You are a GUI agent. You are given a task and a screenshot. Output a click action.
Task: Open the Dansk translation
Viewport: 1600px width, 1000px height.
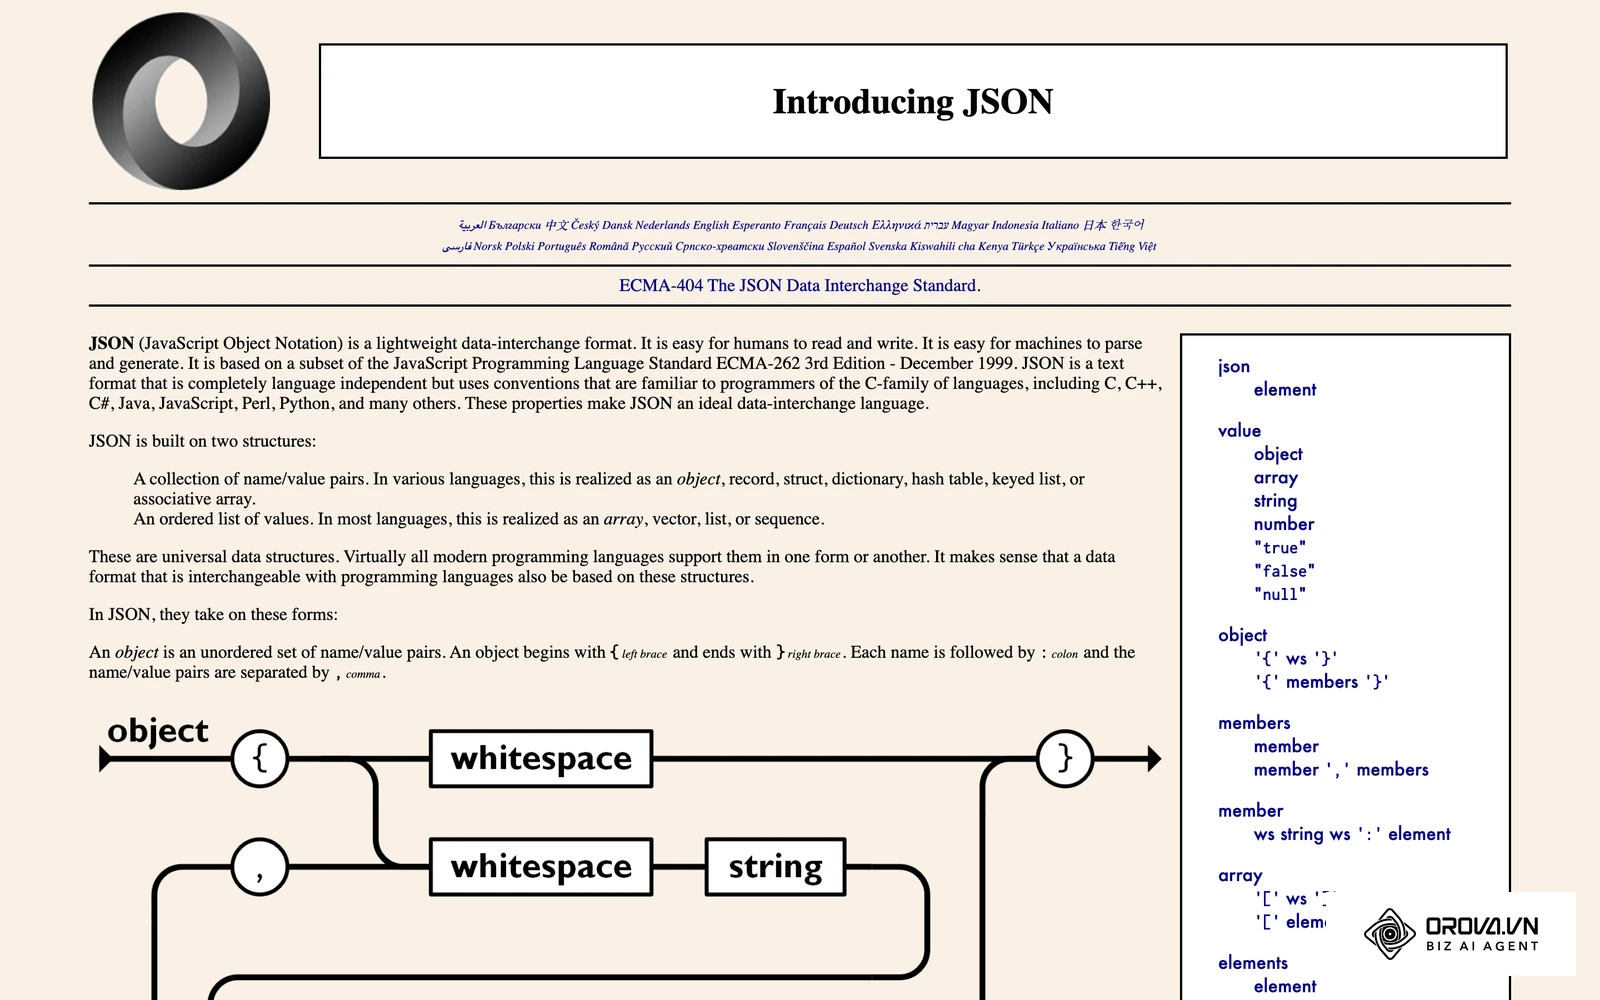pyautogui.click(x=617, y=225)
